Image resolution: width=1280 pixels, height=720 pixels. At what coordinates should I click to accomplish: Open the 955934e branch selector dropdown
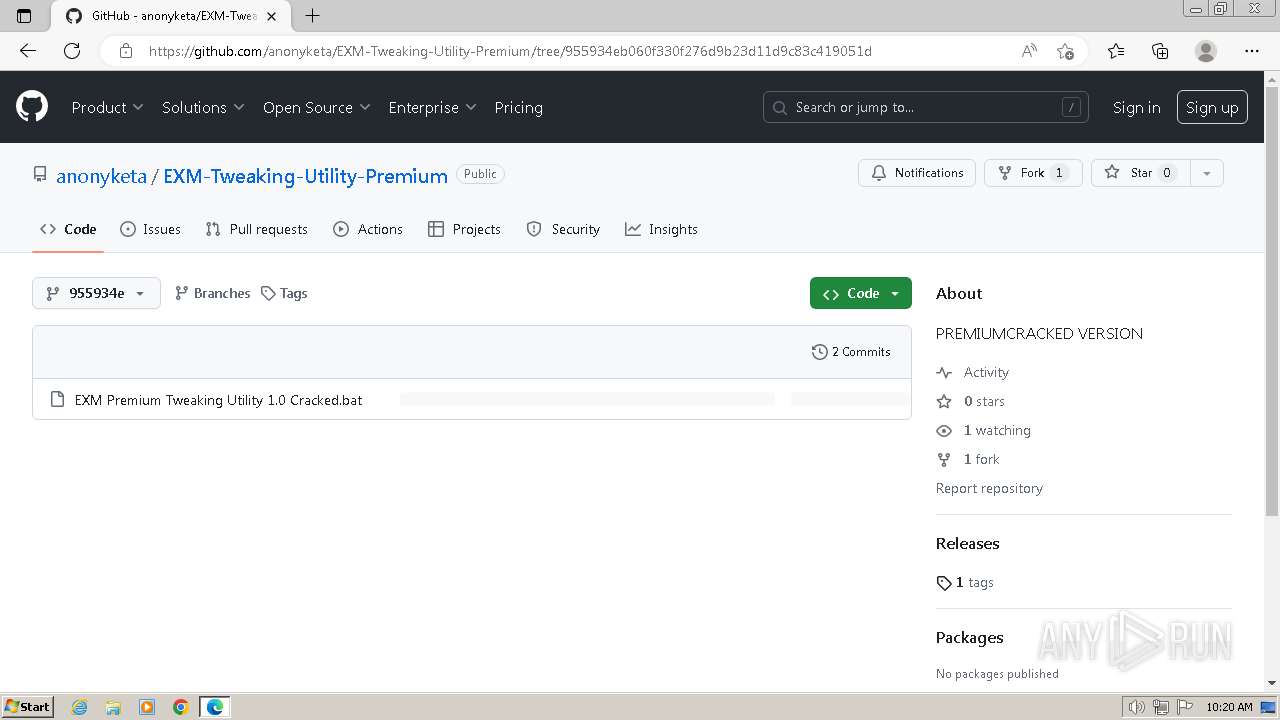[96, 293]
